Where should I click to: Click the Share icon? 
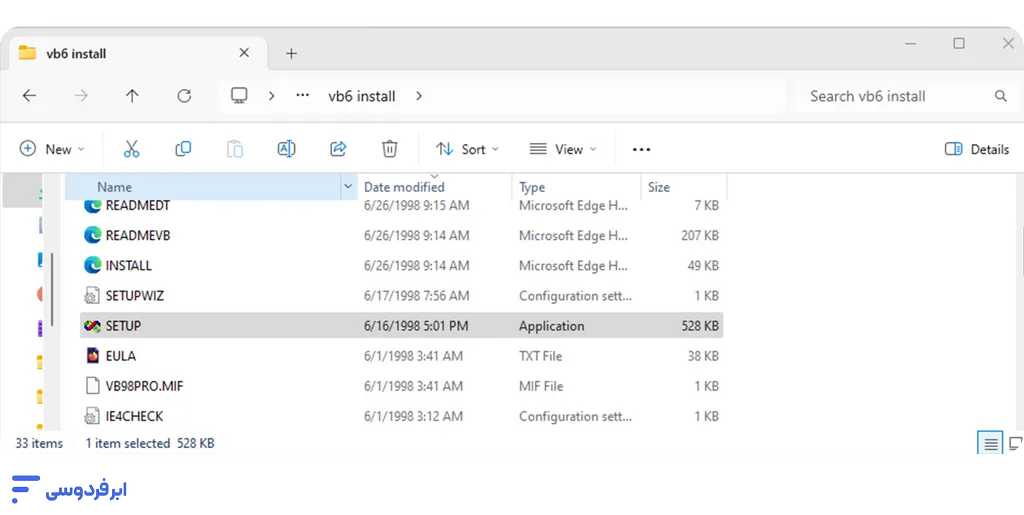338,149
